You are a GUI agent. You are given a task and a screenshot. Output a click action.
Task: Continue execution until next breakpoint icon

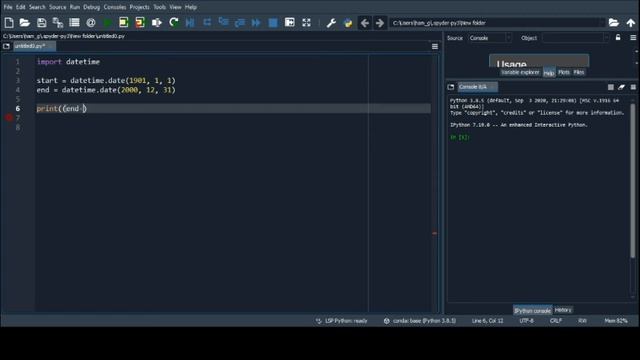coord(256,23)
